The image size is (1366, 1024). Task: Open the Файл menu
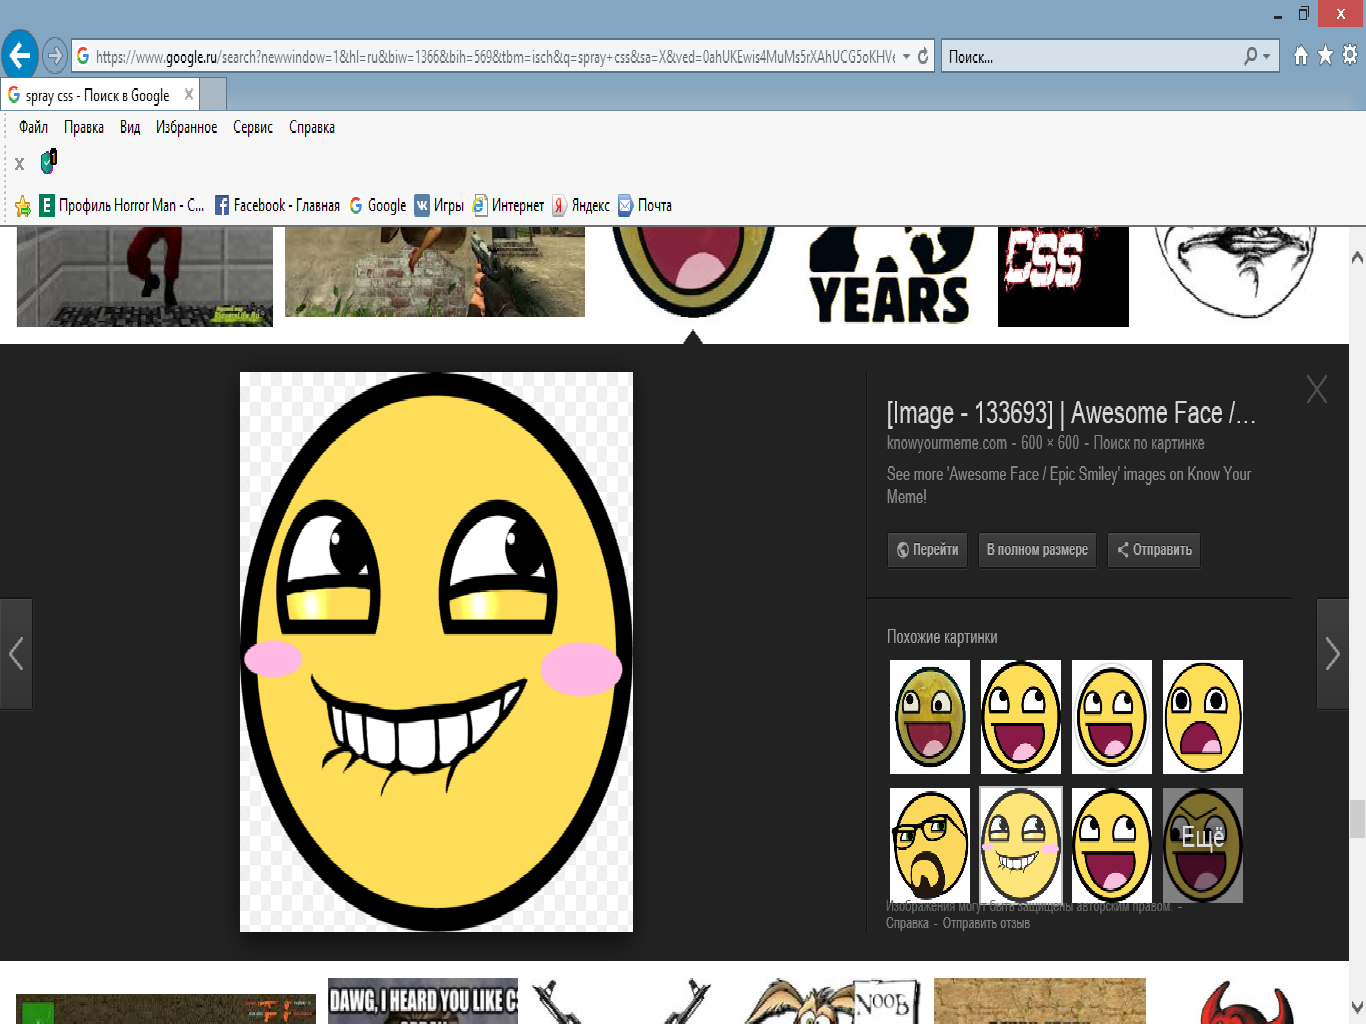pyautogui.click(x=33, y=127)
